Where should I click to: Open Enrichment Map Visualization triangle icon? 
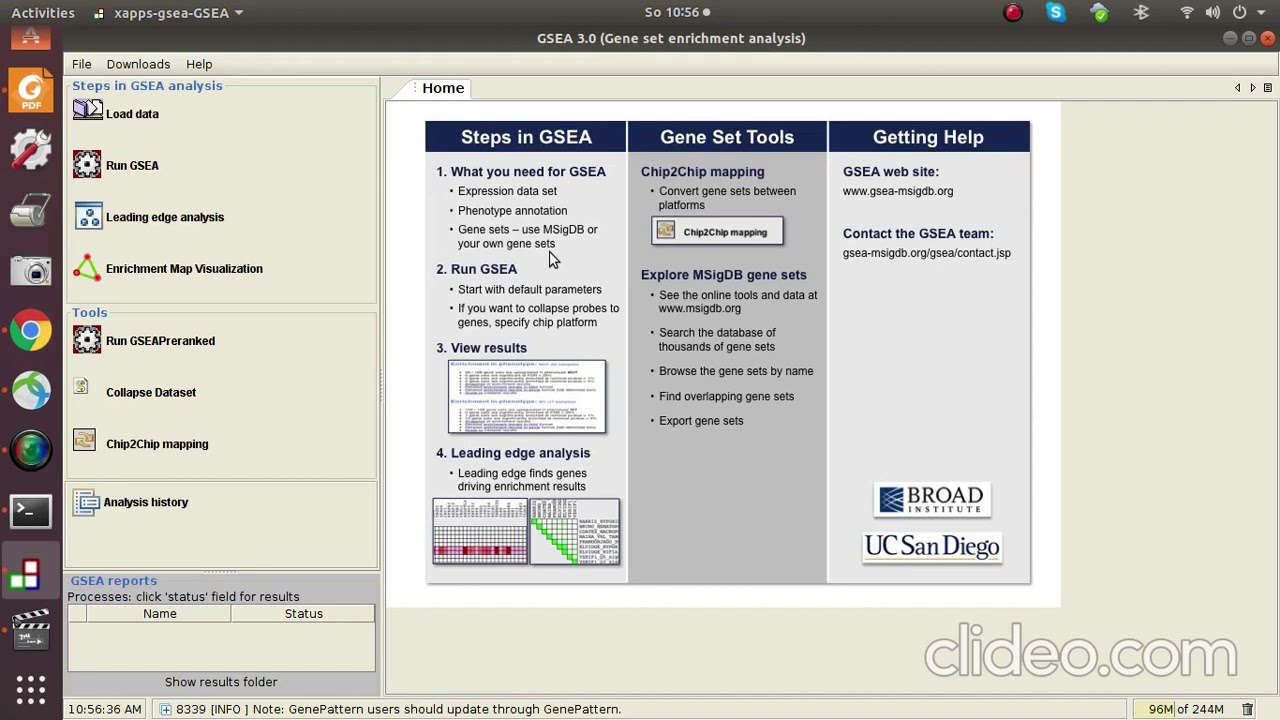tap(87, 267)
